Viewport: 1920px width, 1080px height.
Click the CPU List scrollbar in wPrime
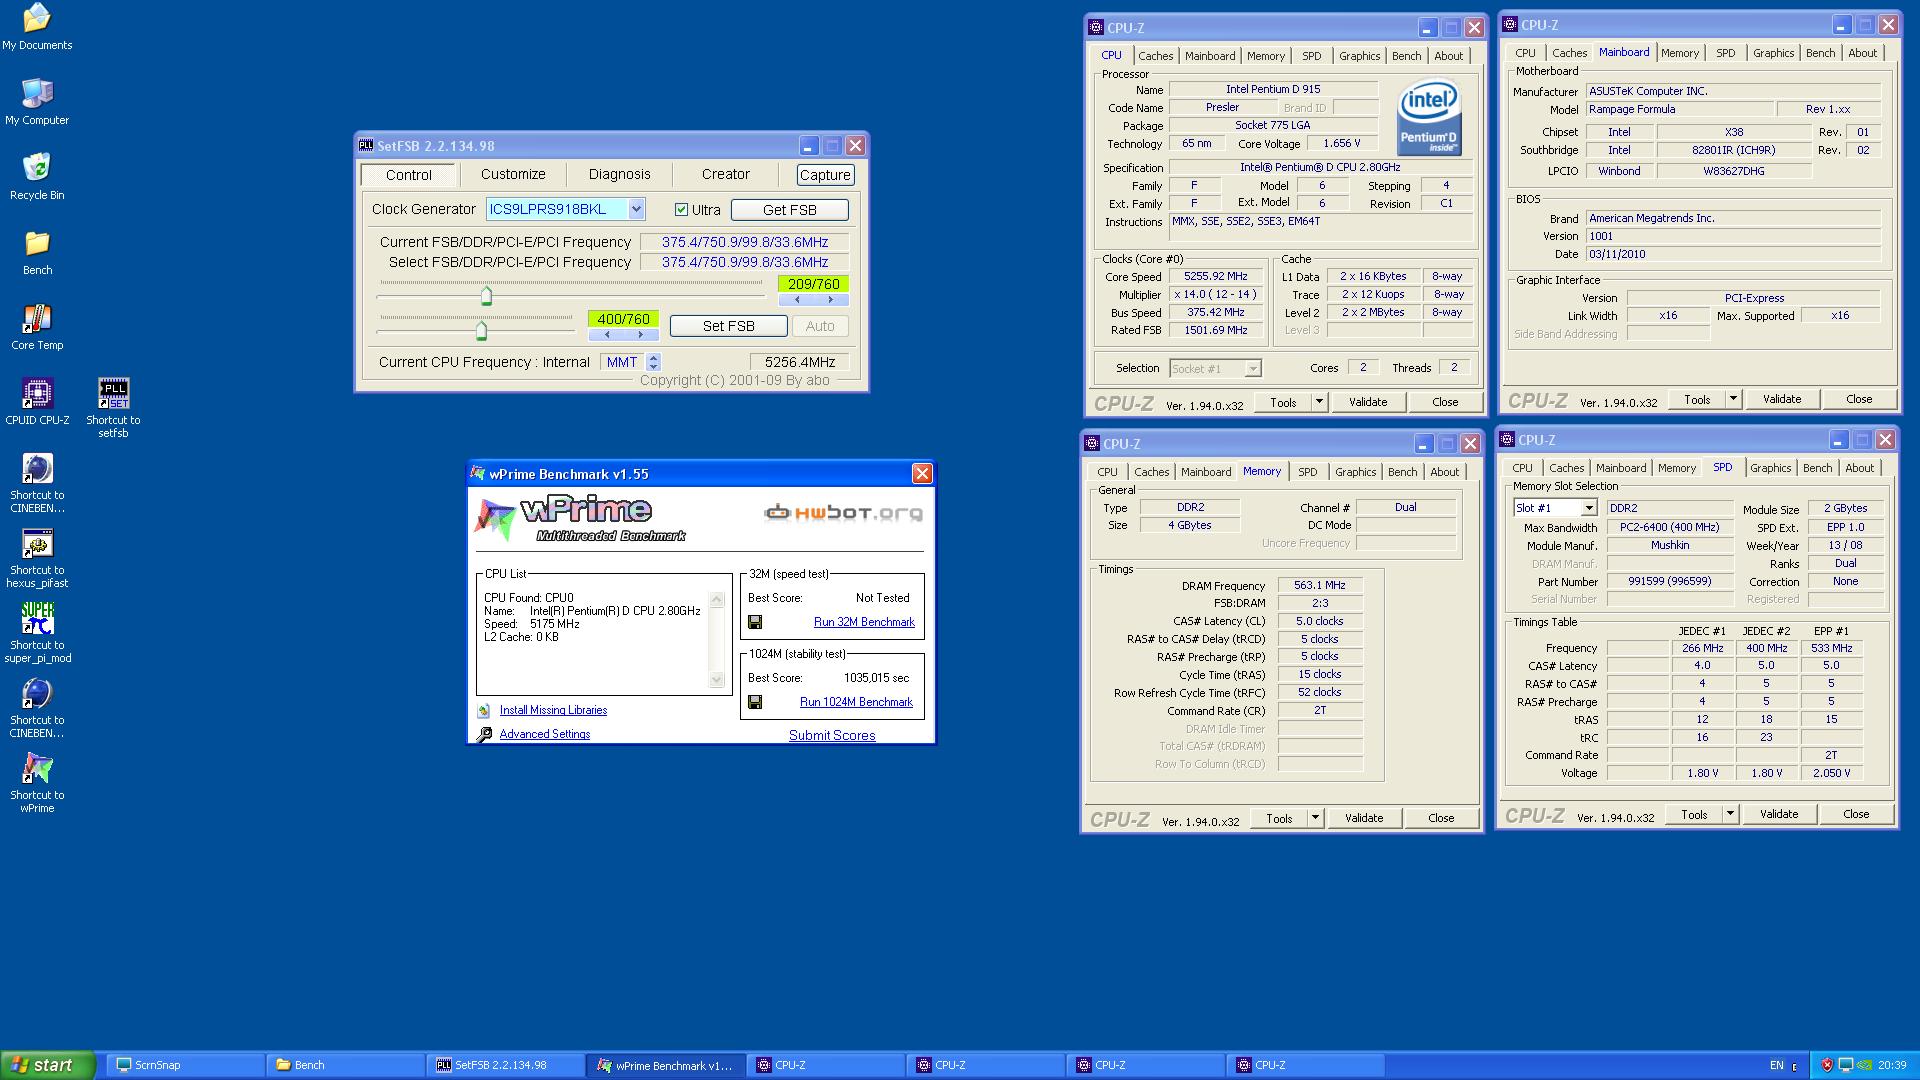click(x=716, y=640)
